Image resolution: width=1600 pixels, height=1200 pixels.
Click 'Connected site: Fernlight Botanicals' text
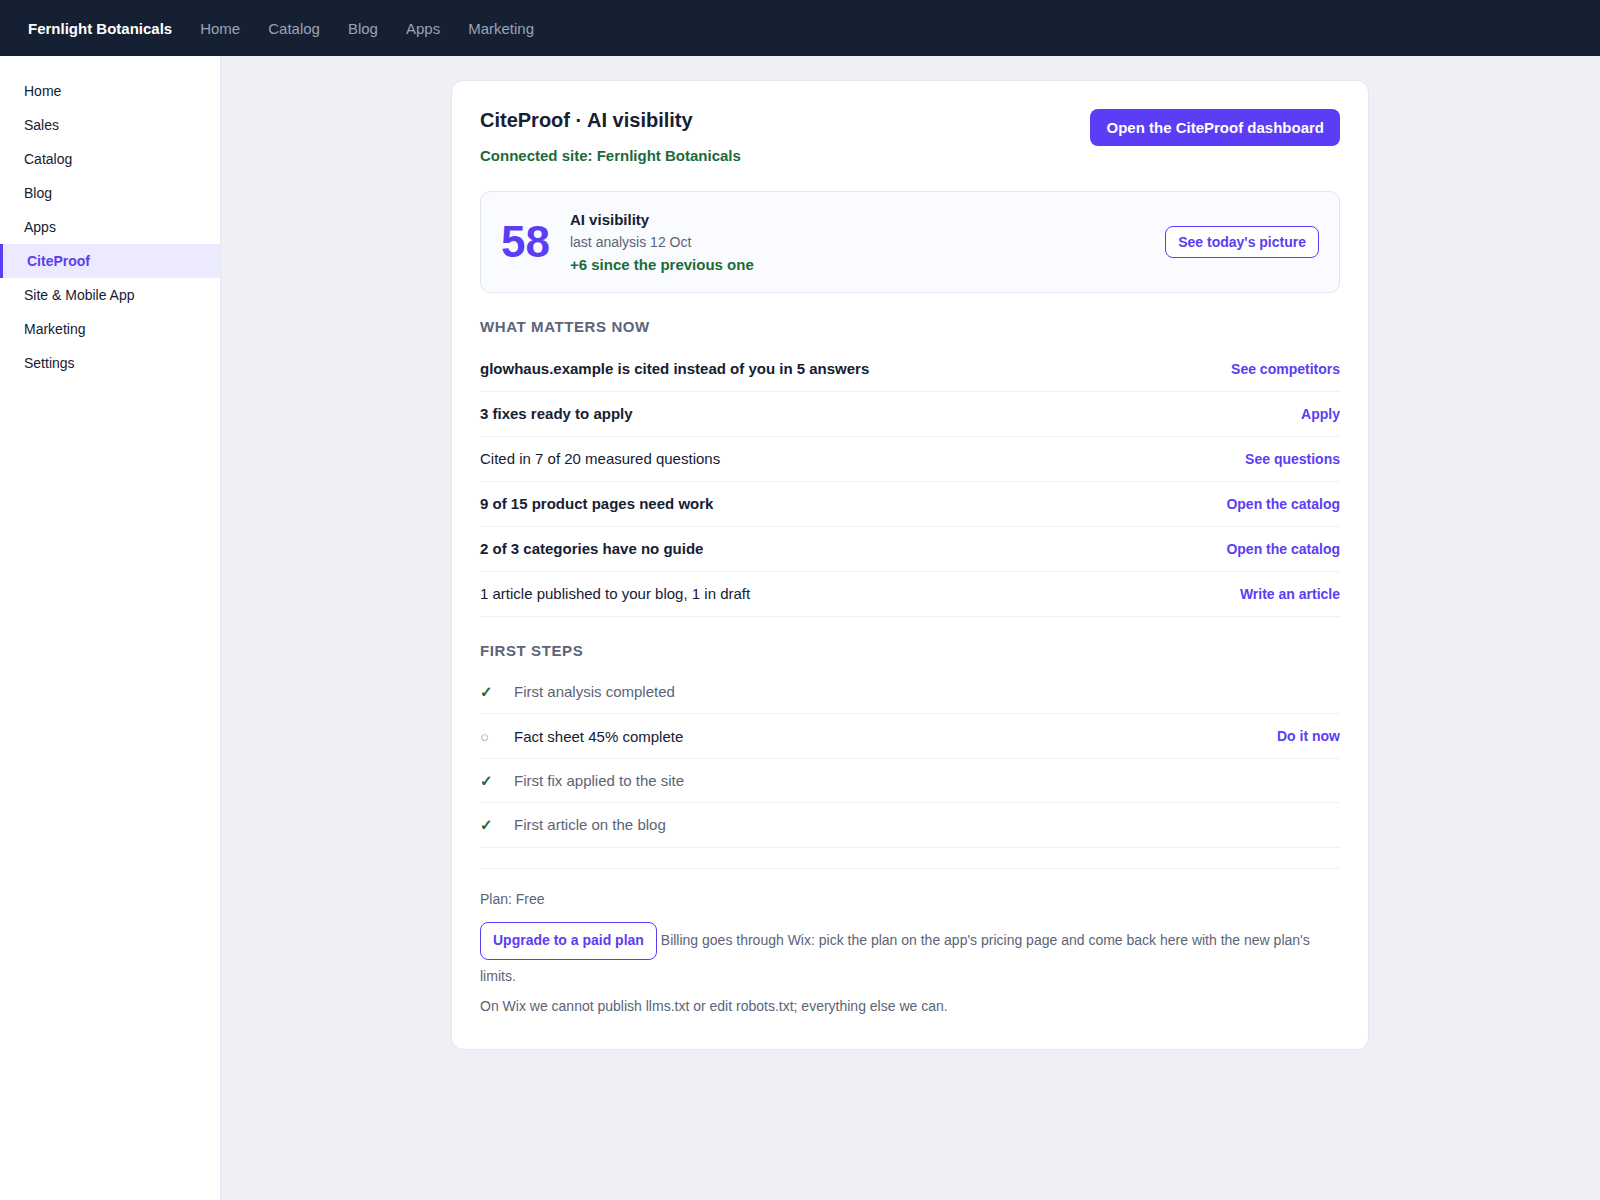click(610, 156)
